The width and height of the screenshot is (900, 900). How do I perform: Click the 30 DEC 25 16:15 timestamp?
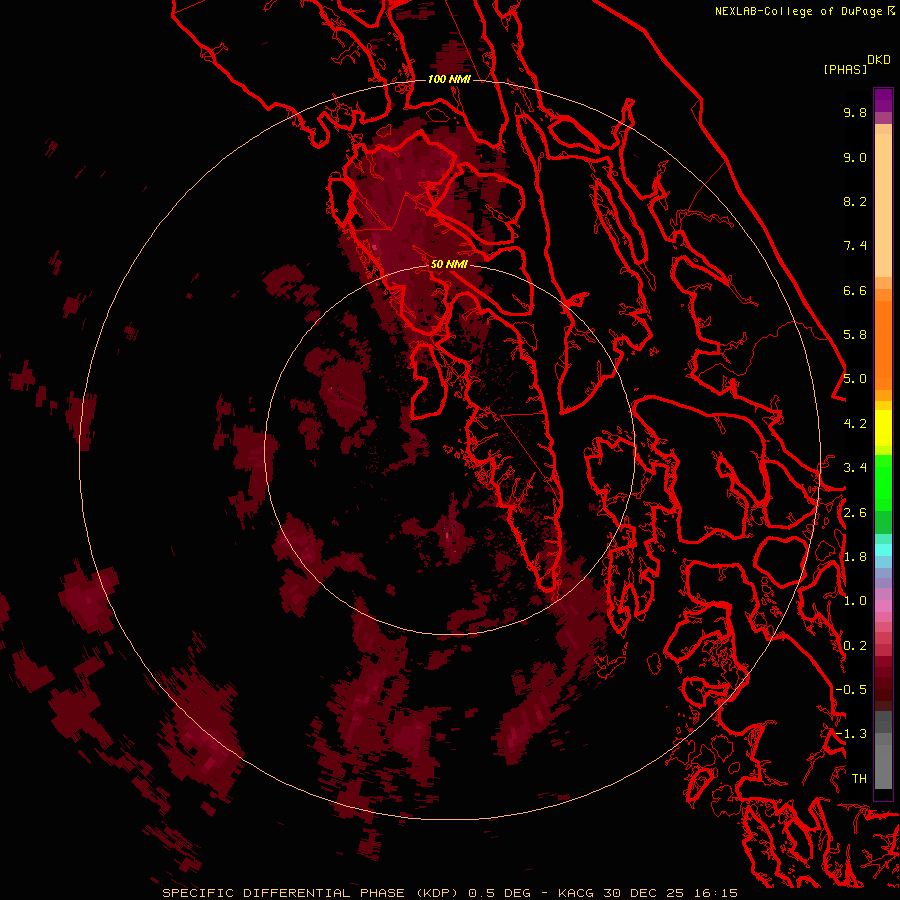(670, 893)
